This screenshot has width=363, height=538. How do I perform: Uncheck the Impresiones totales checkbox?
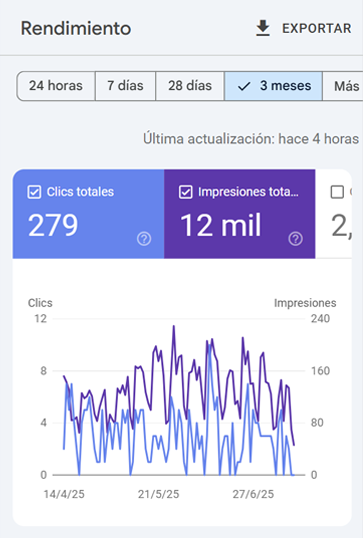pos(185,192)
